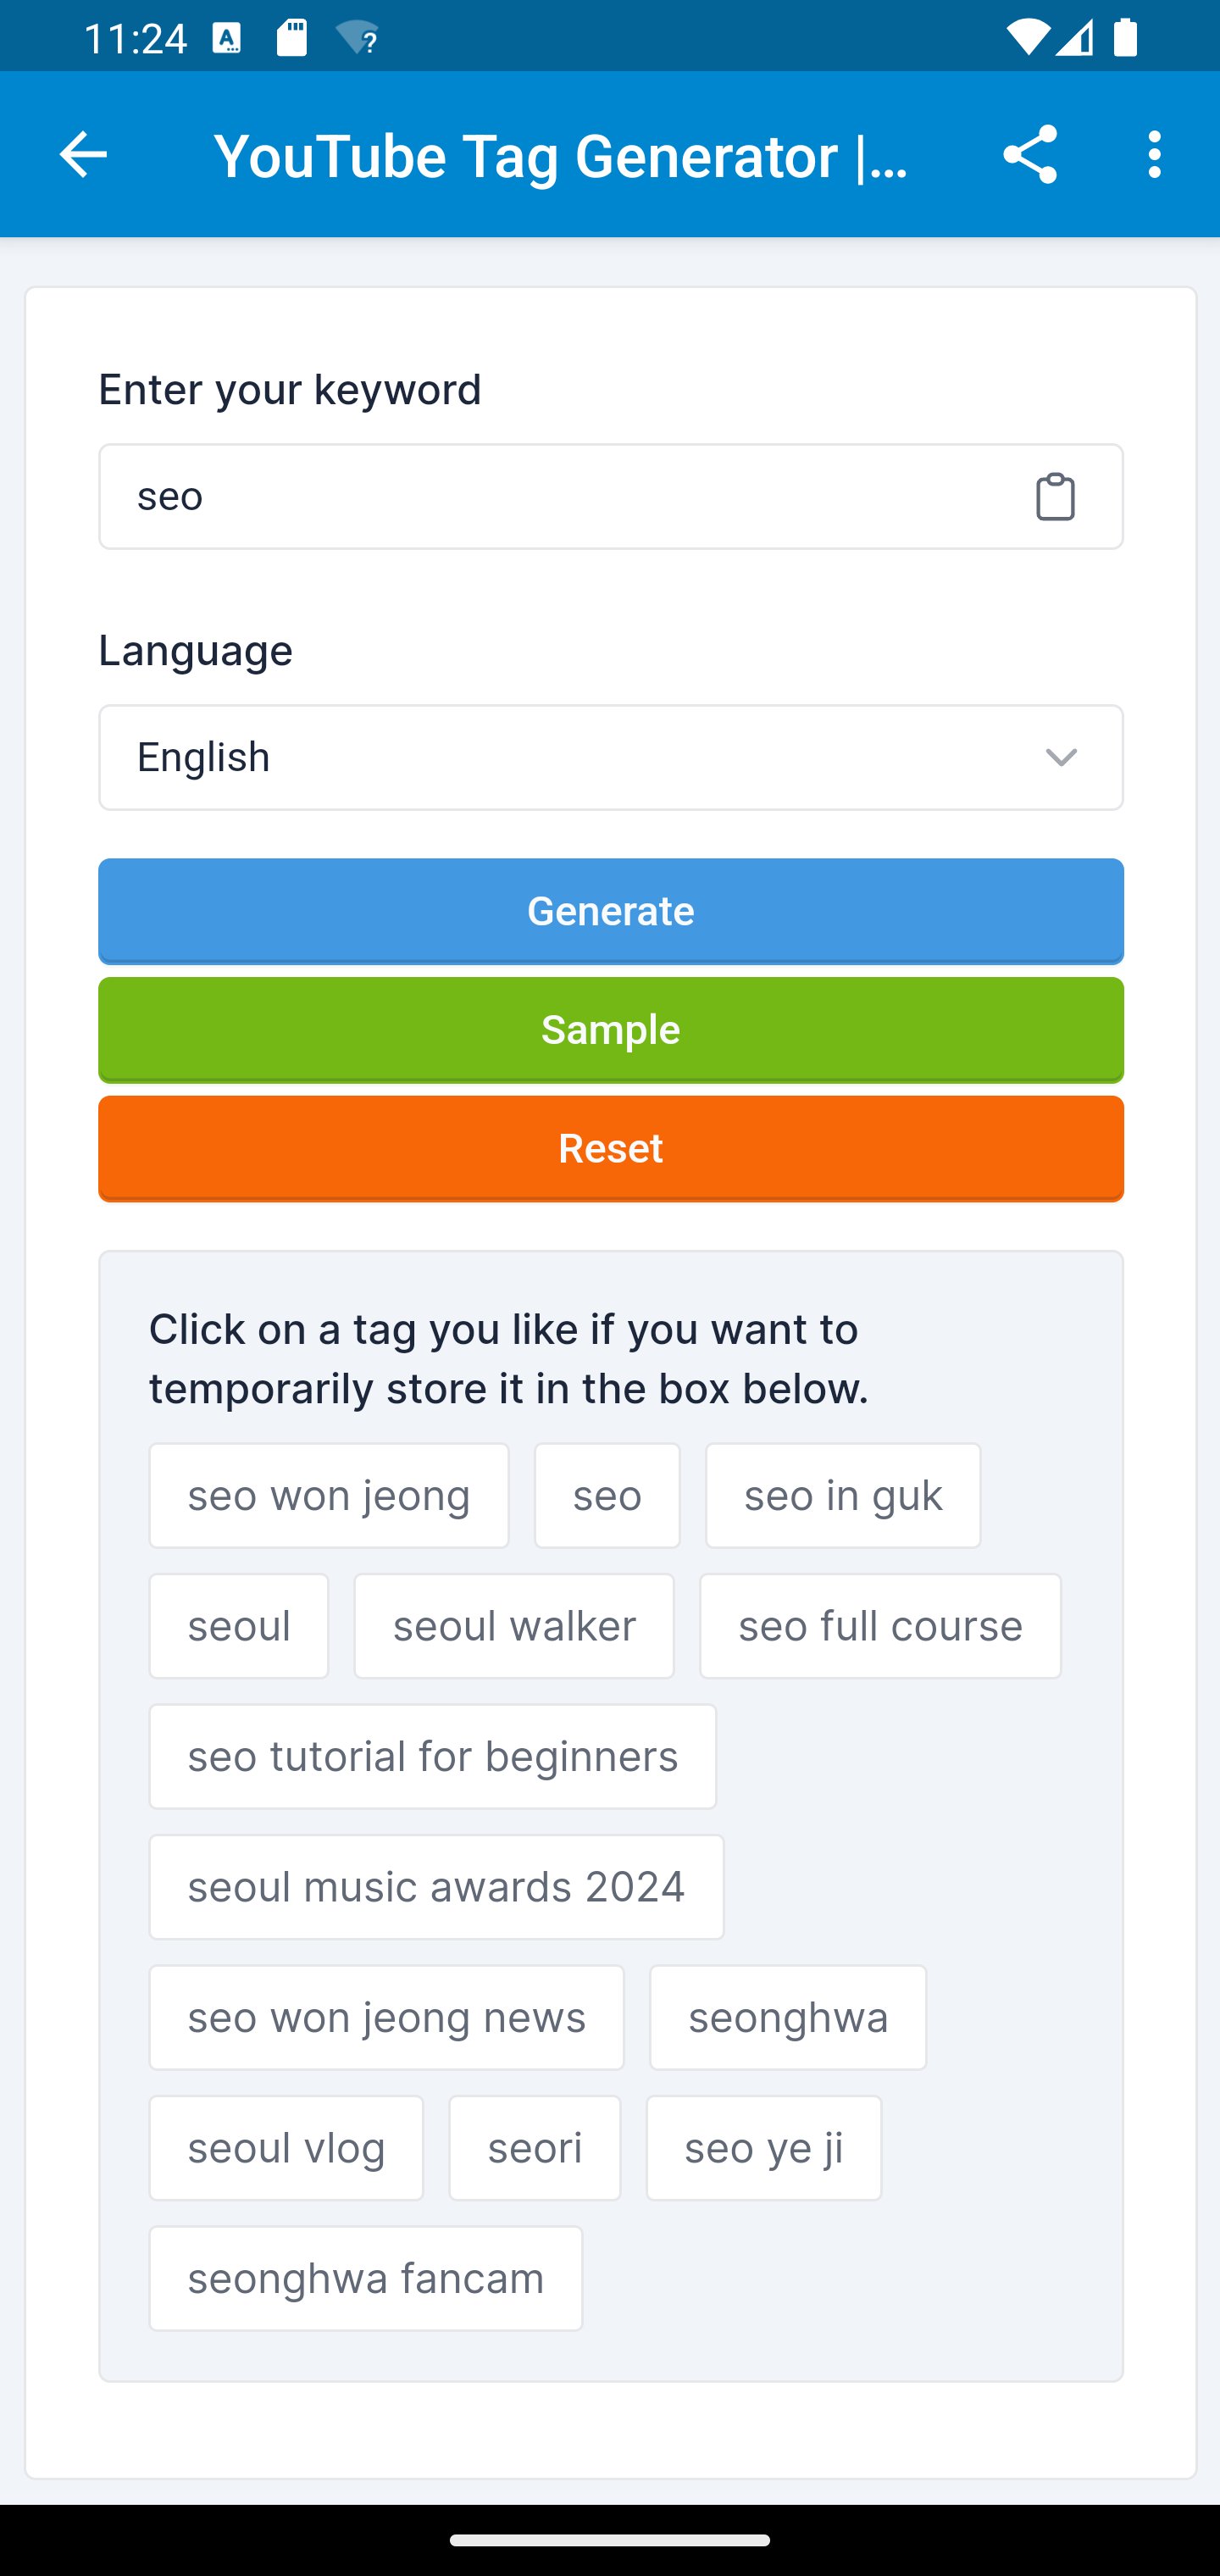
Task: Tap the "seonghwa fancam" tag
Action: 366,2278
